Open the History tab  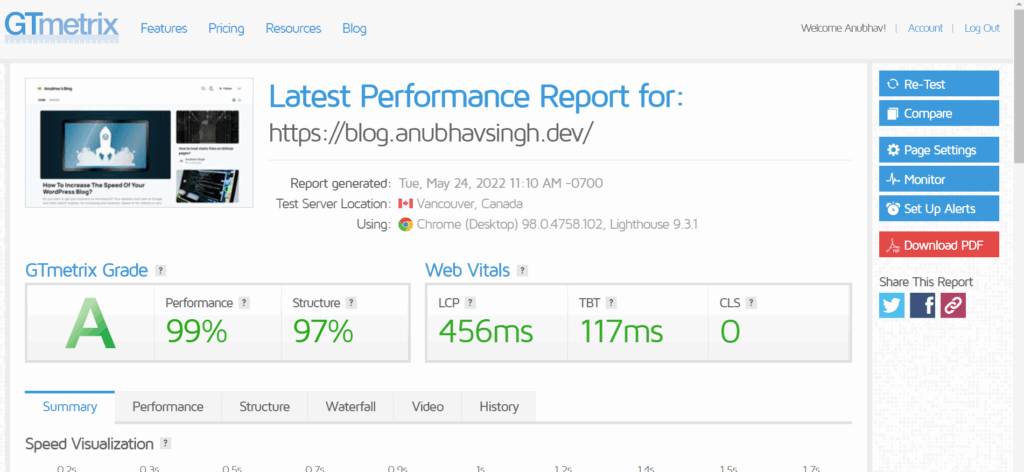(499, 407)
